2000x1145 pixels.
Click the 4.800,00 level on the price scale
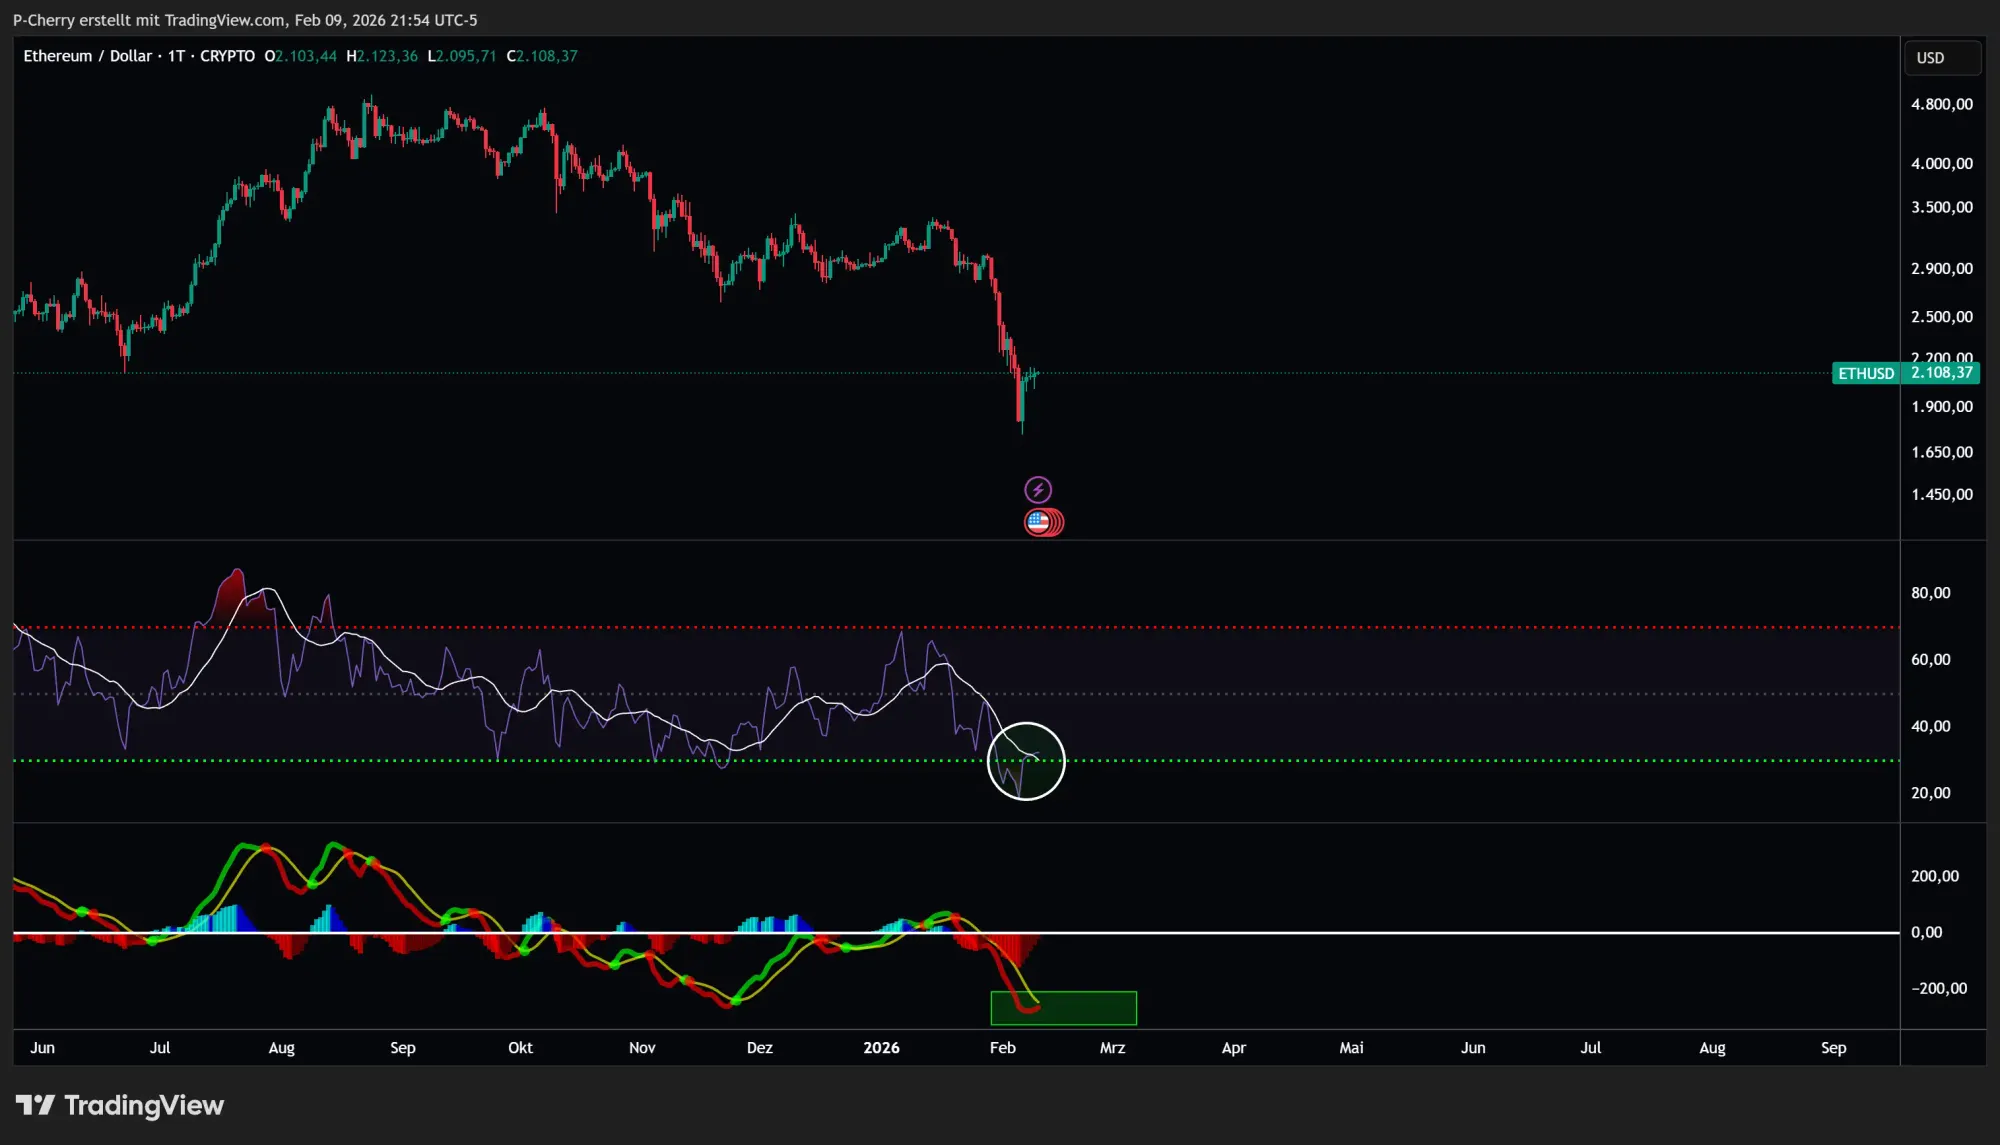coord(1942,103)
